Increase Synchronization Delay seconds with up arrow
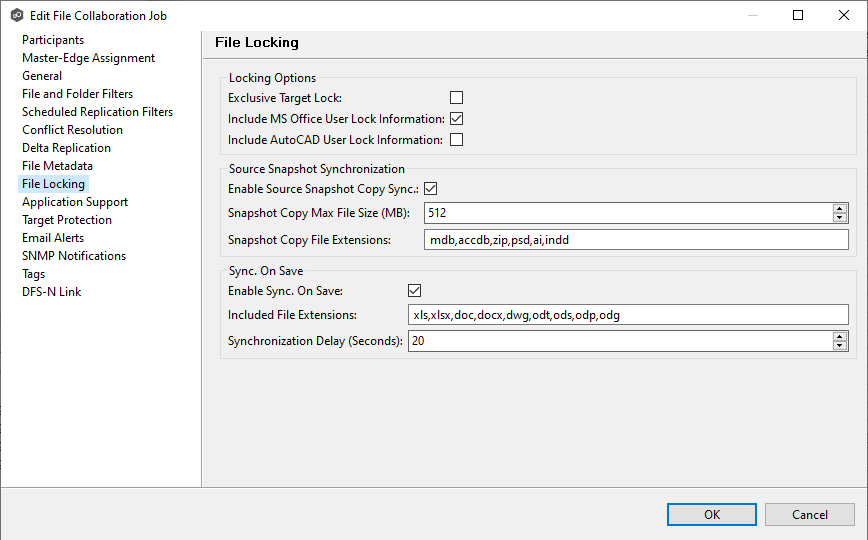Image resolution: width=868 pixels, height=540 pixels. tap(840, 336)
